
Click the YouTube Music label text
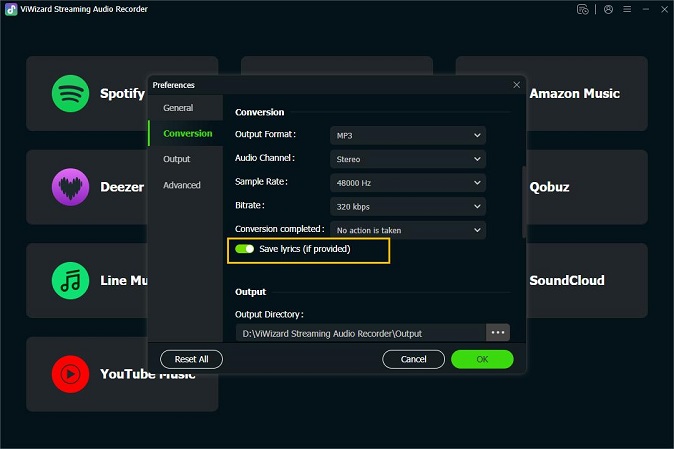pos(148,374)
